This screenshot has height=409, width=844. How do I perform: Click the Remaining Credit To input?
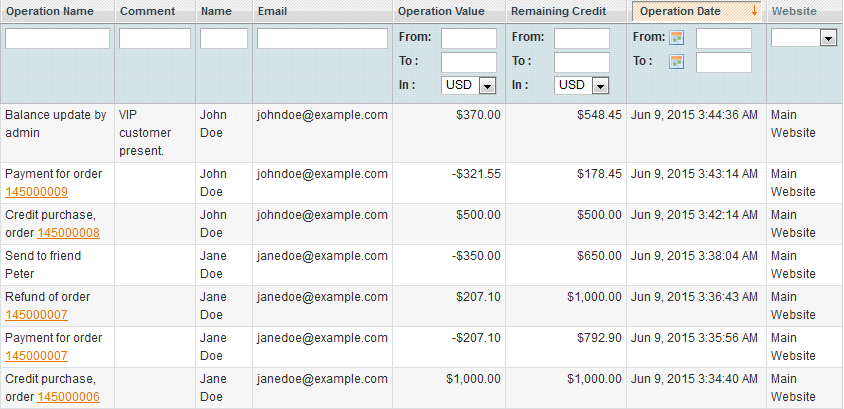[x=582, y=62]
